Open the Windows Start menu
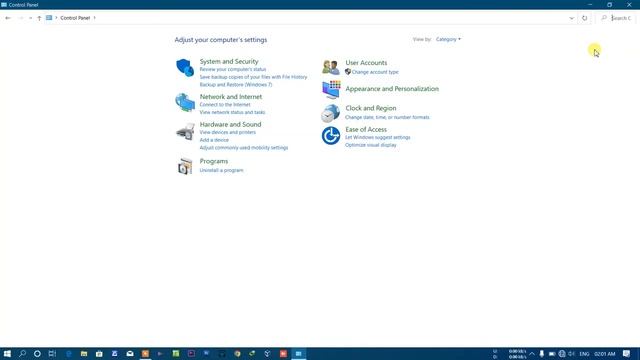The height and width of the screenshot is (360, 640). click(x=7, y=353)
